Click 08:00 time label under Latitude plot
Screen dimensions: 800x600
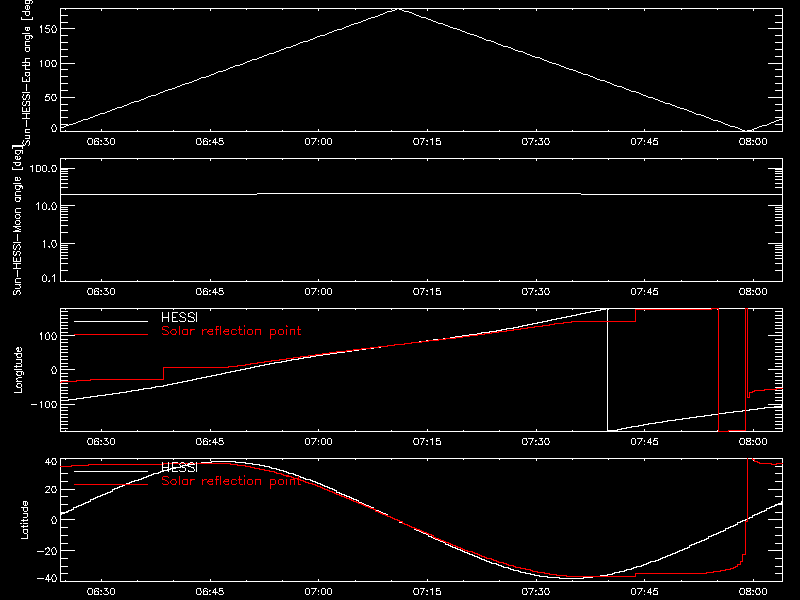pos(753,592)
